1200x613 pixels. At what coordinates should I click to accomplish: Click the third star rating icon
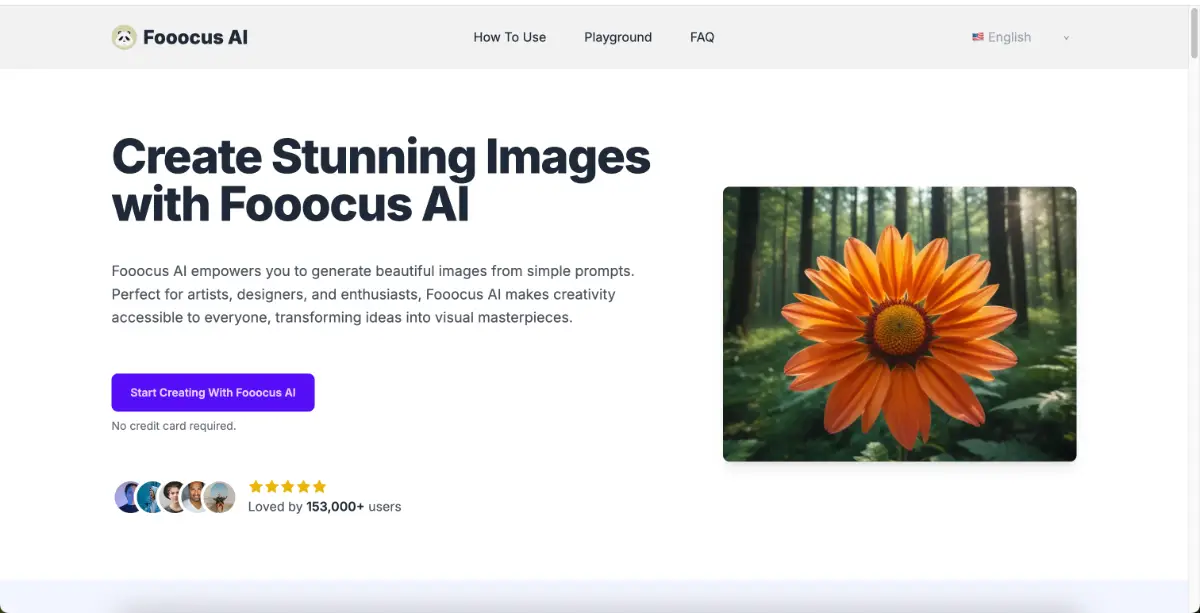[x=288, y=486]
